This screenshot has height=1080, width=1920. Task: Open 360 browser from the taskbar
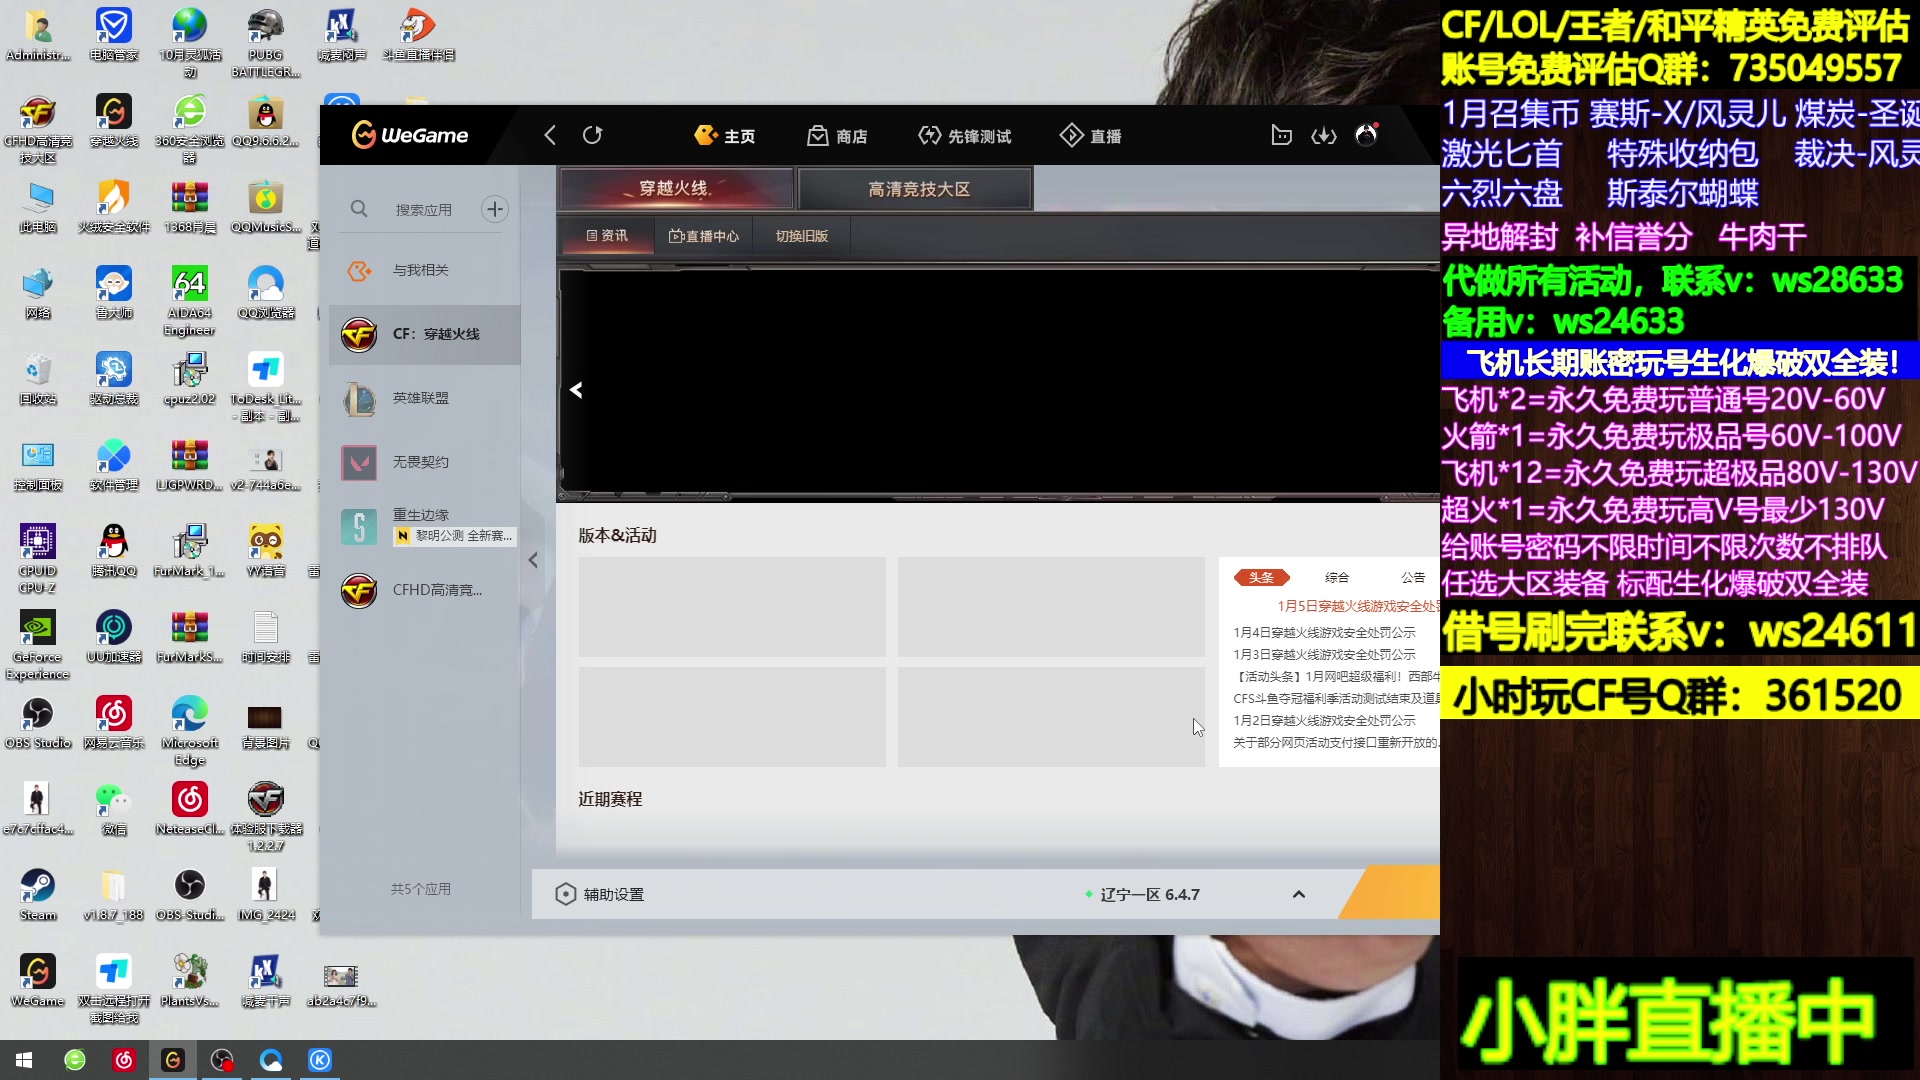75,1060
